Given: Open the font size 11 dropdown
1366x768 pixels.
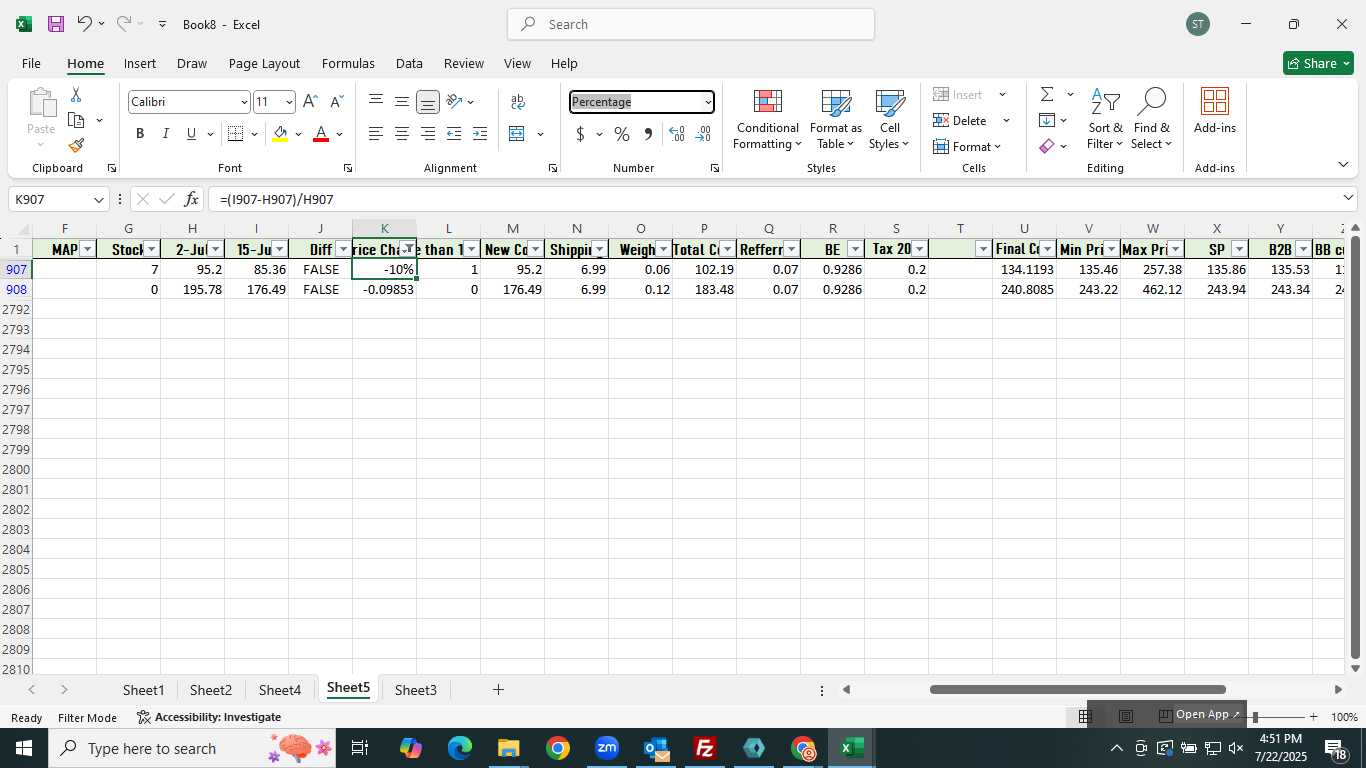Looking at the screenshot, I should tap(289, 102).
